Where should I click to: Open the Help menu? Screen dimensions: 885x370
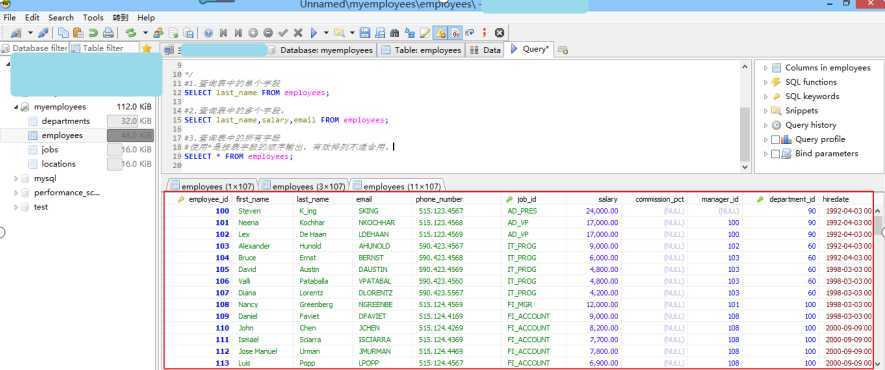tap(146, 18)
